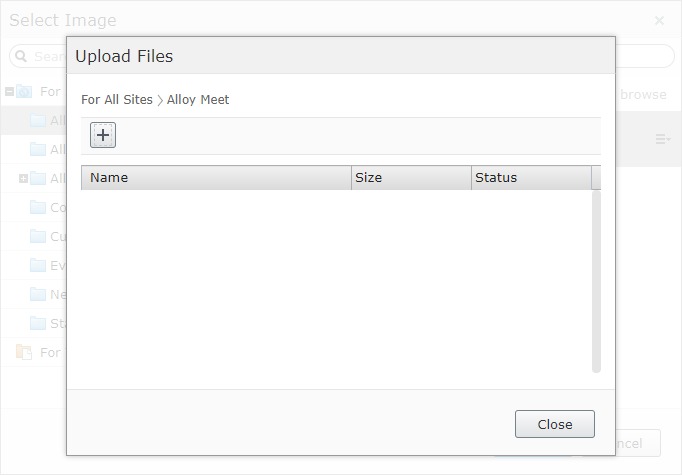The height and width of the screenshot is (475, 682).
Task: Click the search magnifier icon
Action: (x=21, y=57)
